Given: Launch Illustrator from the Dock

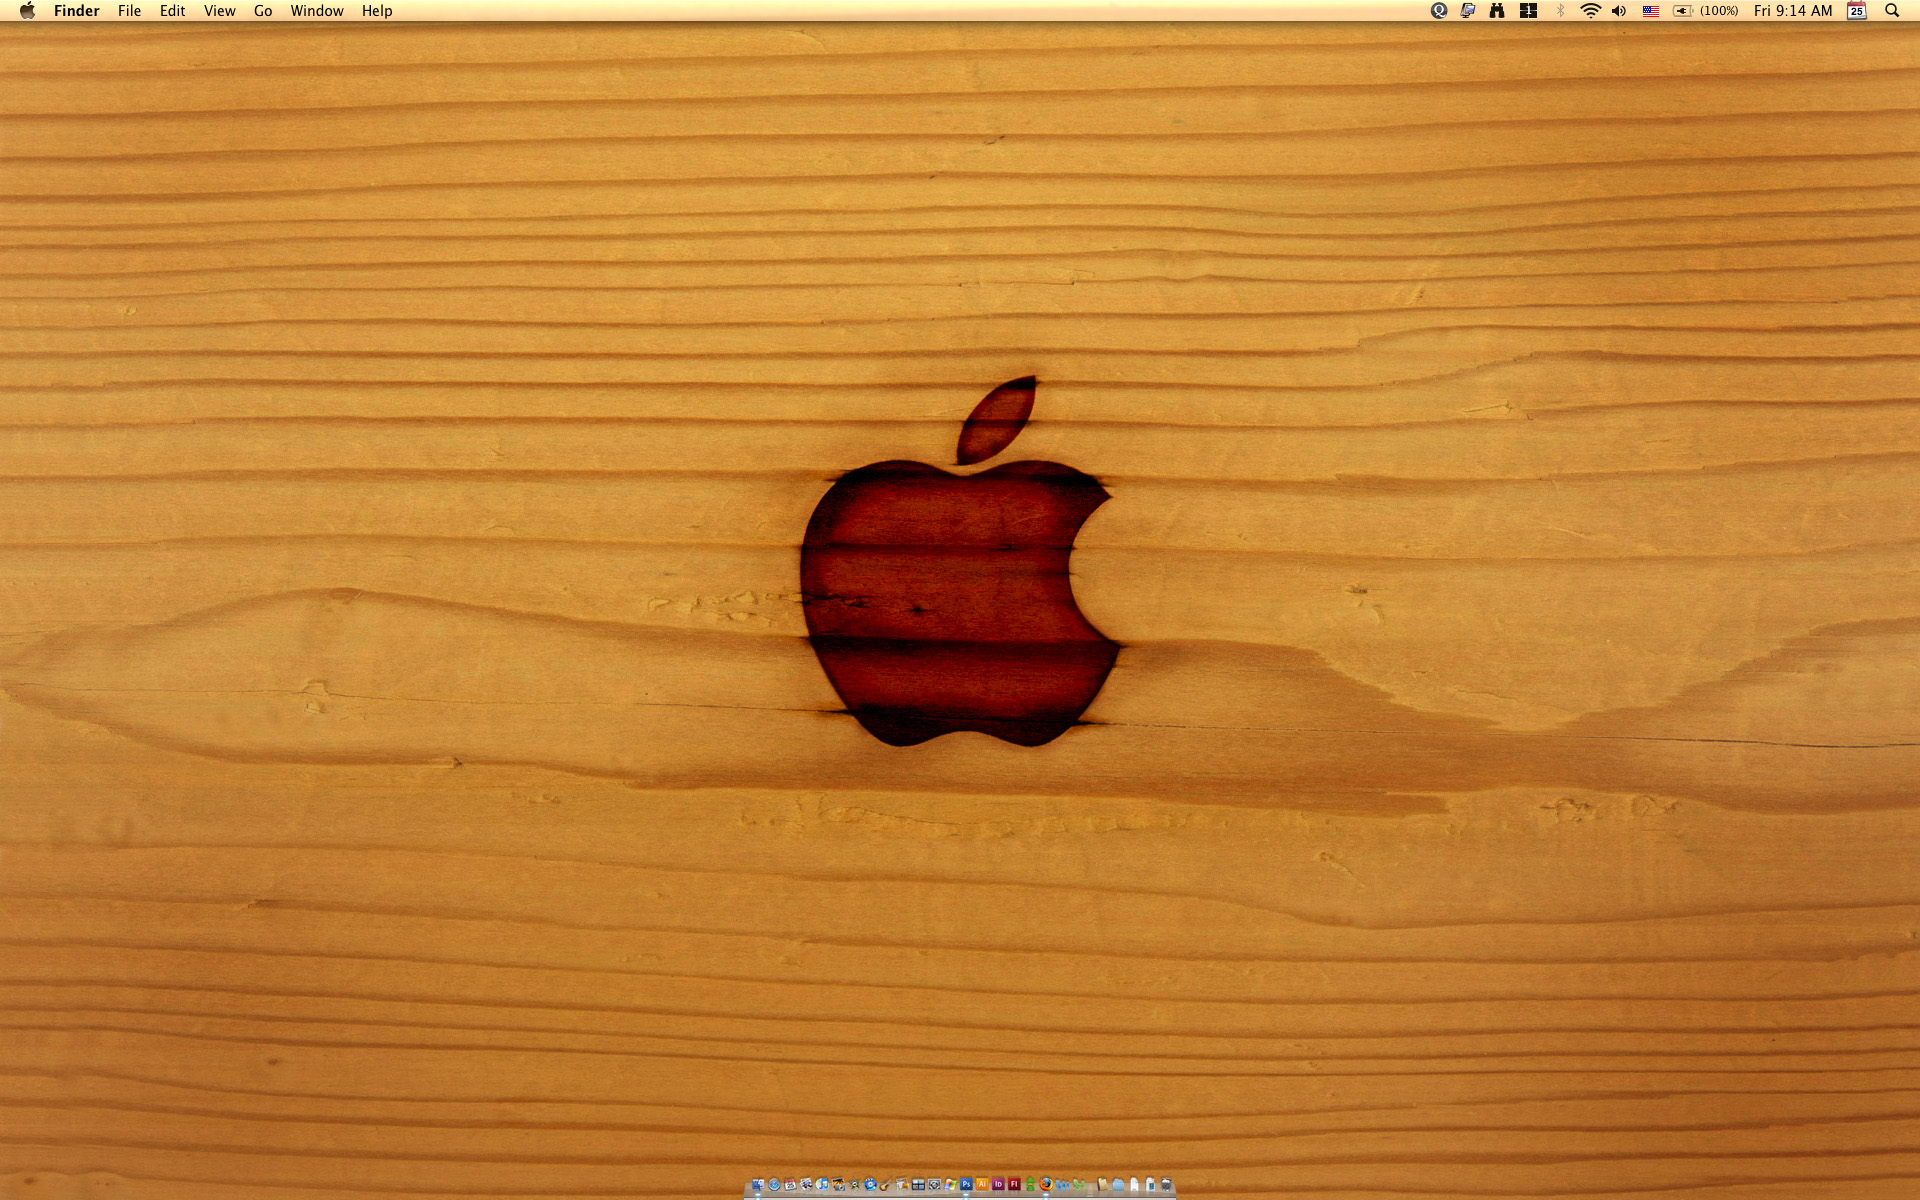Looking at the screenshot, I should coord(982,1184).
